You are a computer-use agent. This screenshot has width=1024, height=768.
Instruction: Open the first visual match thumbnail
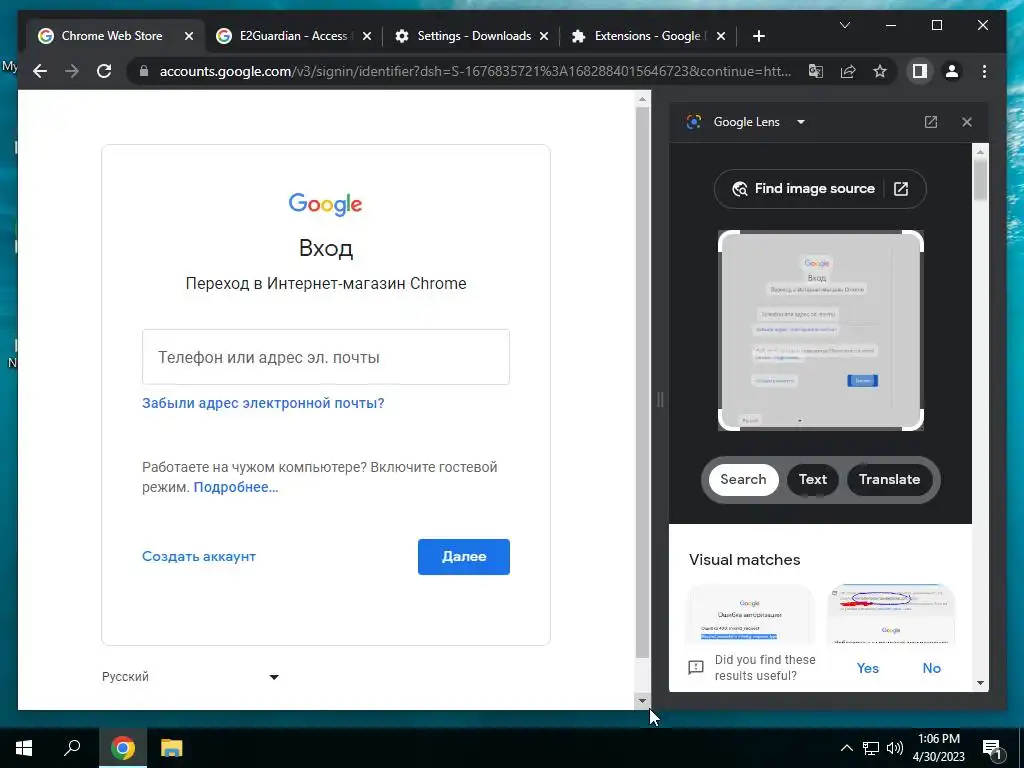(x=750, y=615)
